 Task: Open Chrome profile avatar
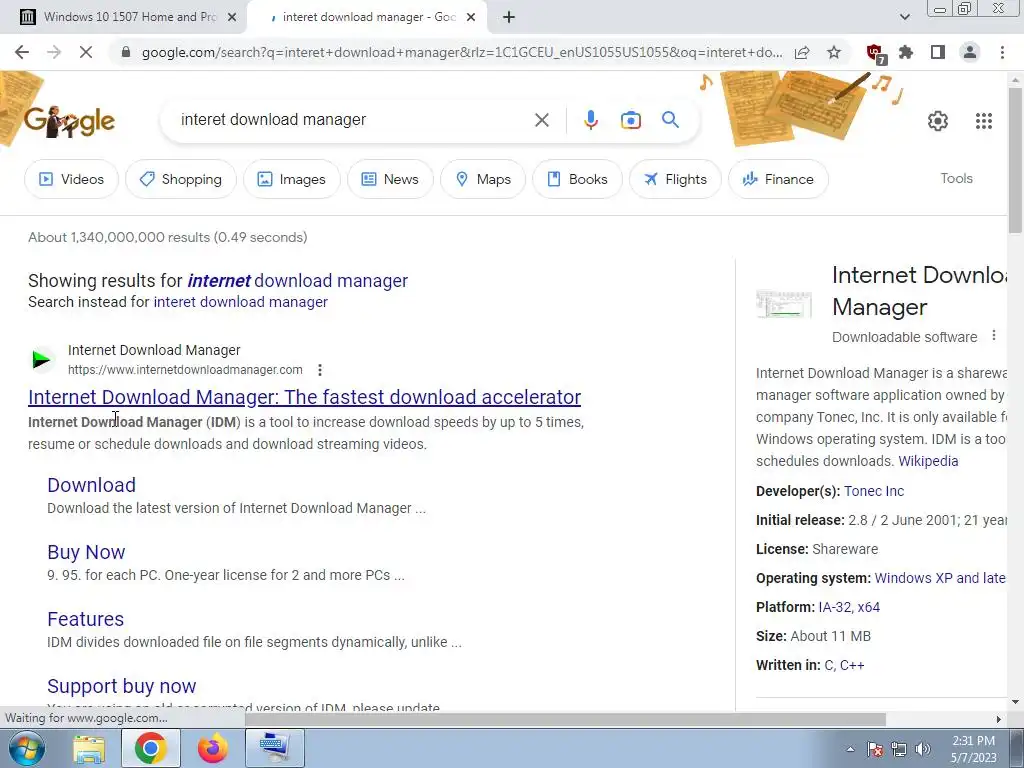pos(970,52)
